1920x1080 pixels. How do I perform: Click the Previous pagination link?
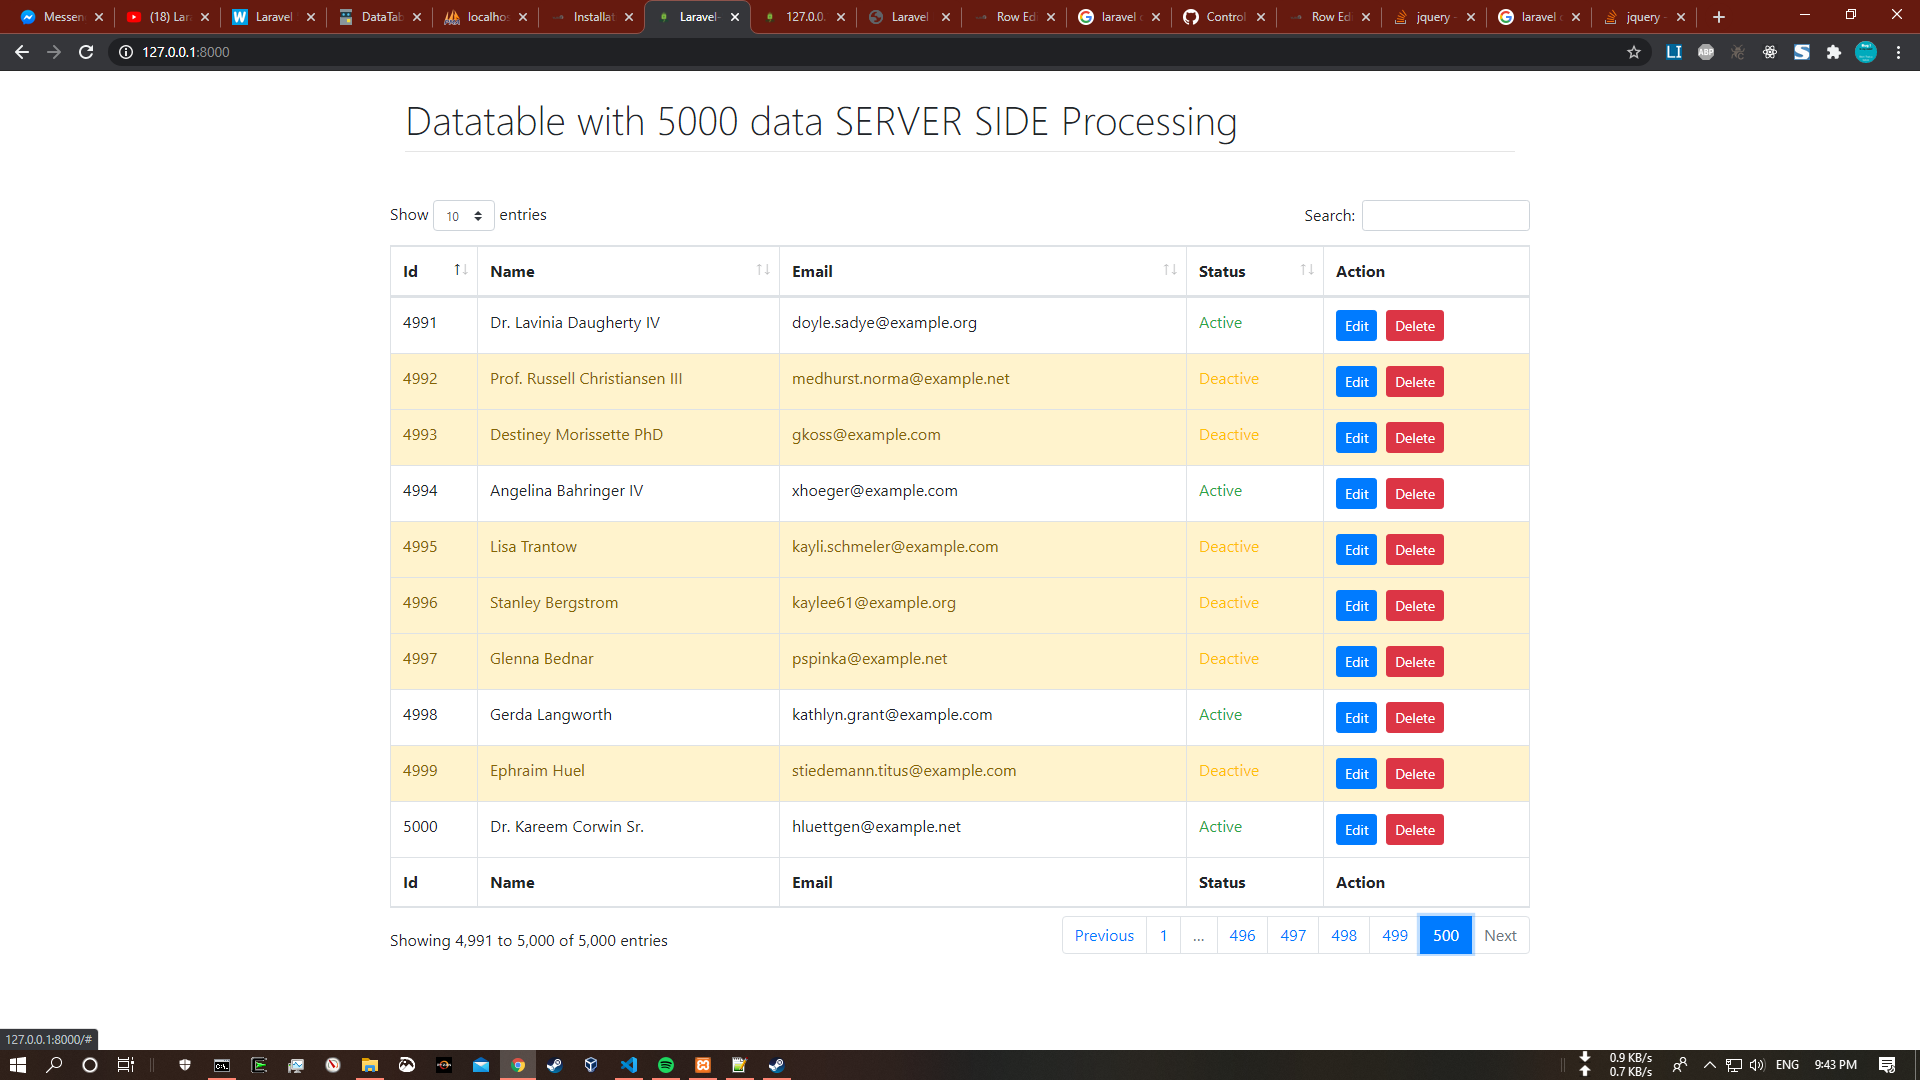(1104, 935)
